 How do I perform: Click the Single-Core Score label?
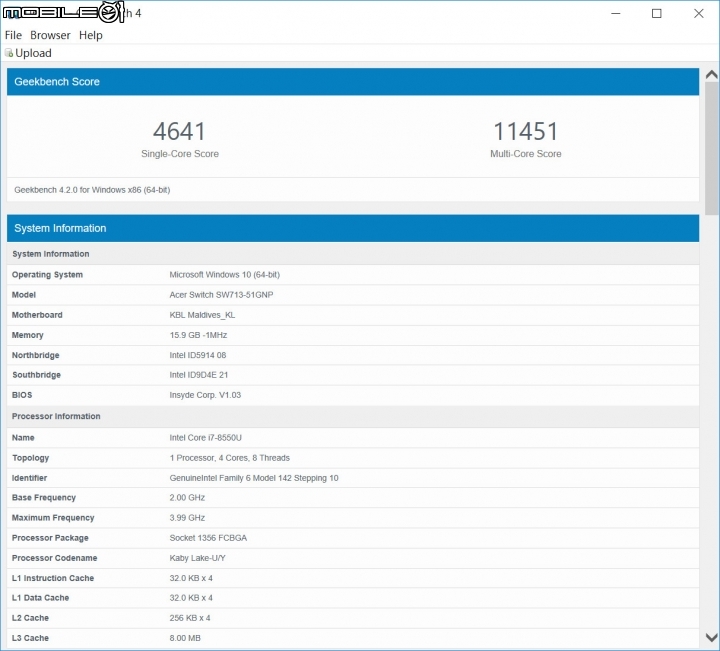180,154
